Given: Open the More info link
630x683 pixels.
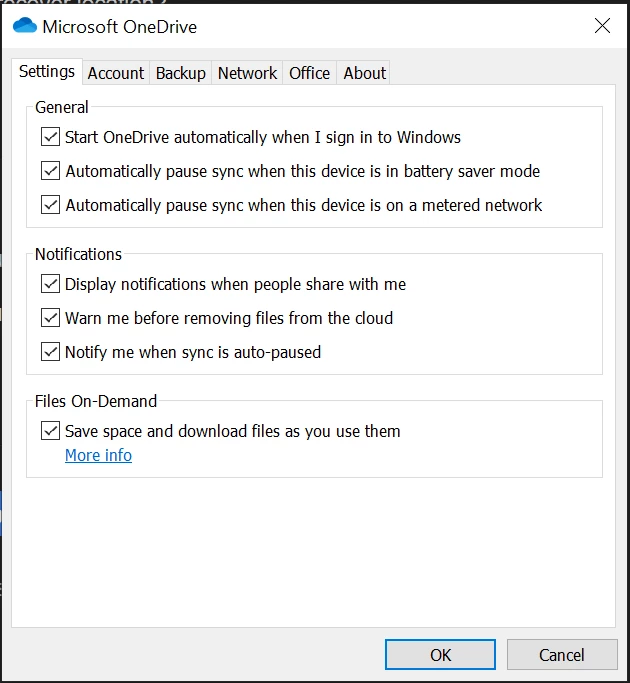Looking at the screenshot, I should coord(98,455).
